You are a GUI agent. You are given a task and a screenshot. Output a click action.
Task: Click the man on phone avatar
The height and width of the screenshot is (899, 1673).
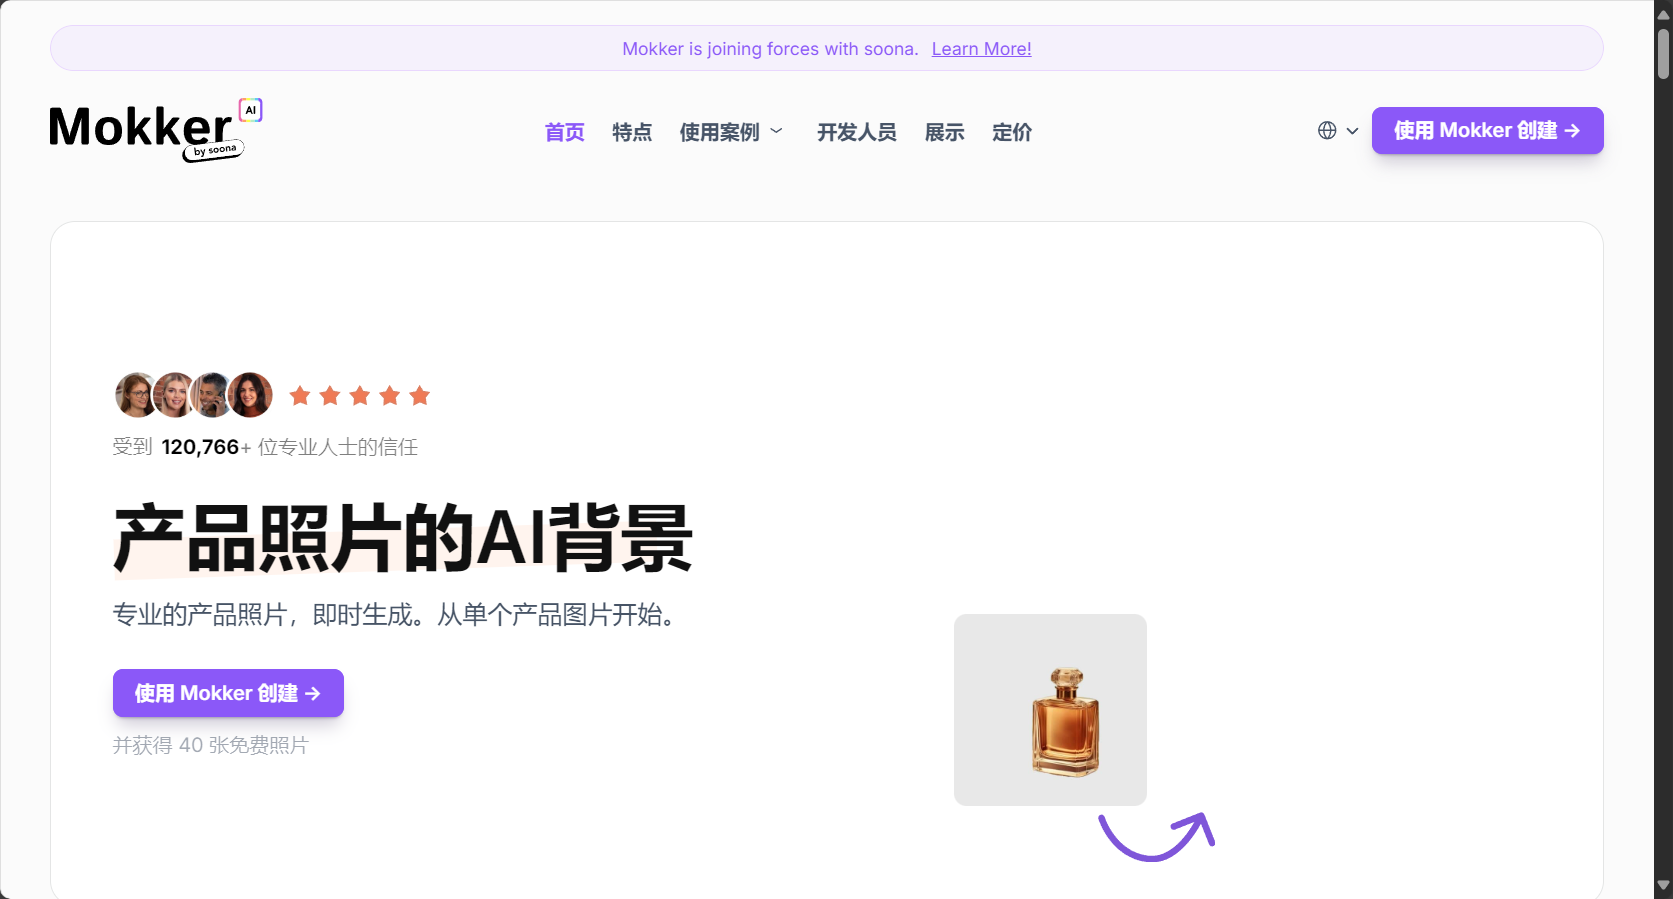click(211, 395)
